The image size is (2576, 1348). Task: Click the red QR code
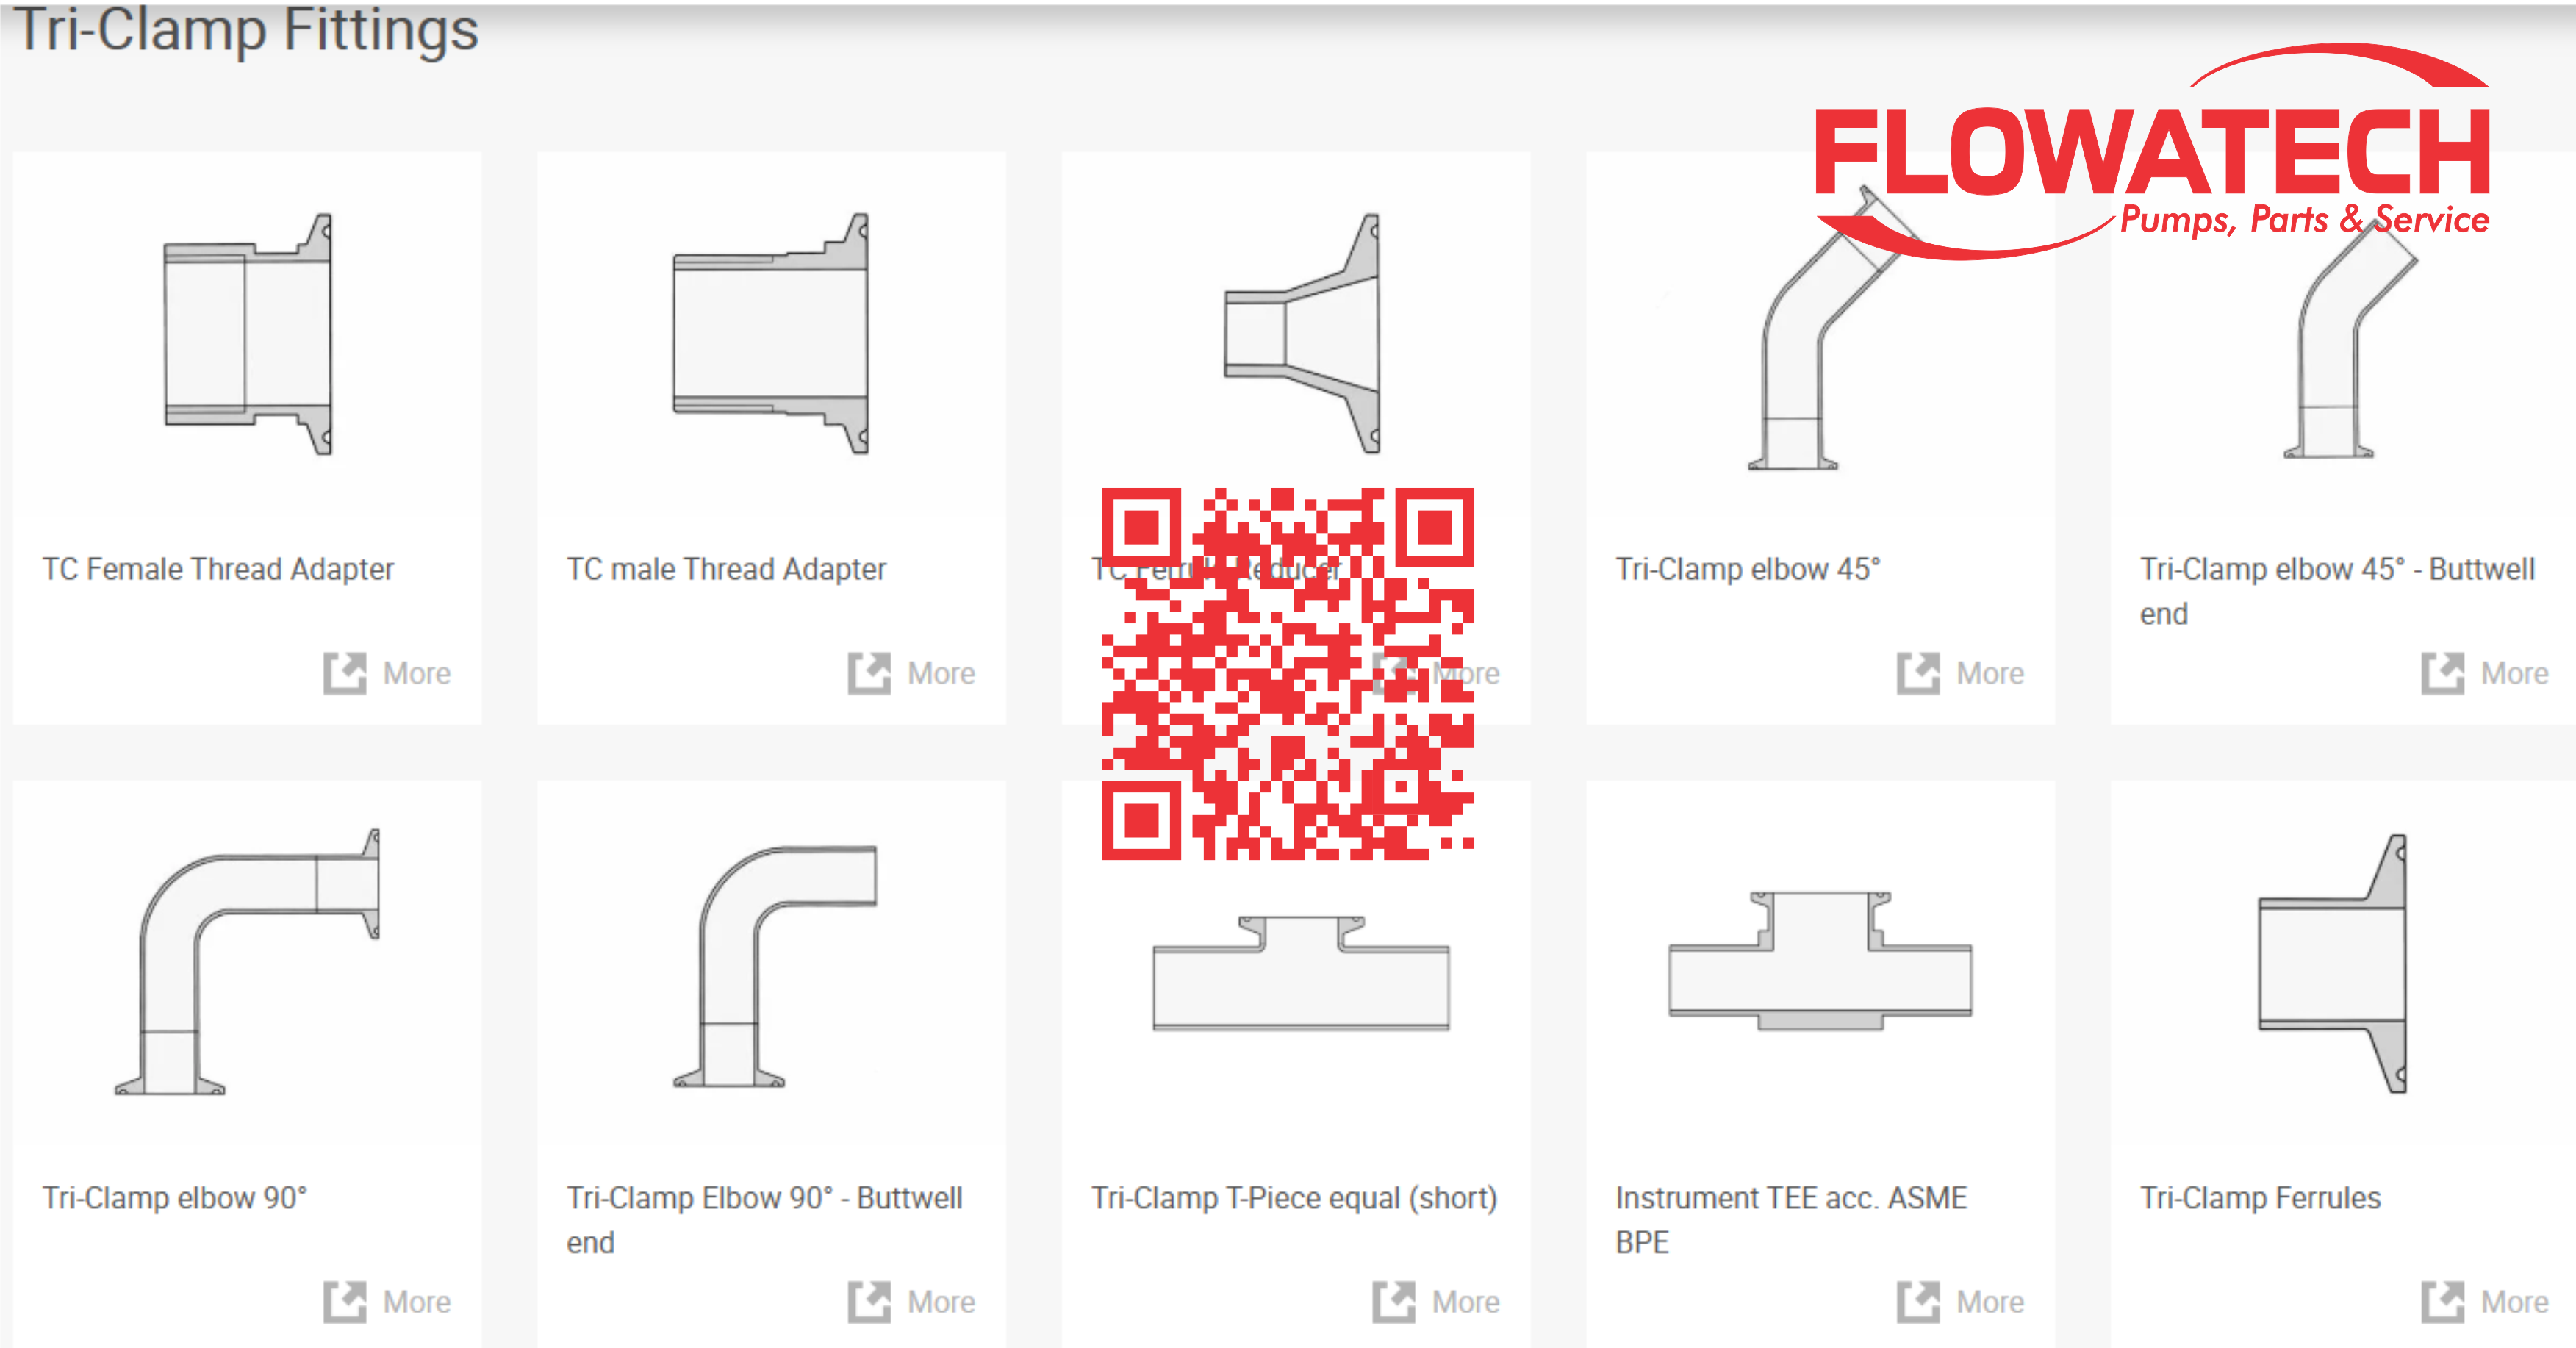pos(1288,674)
